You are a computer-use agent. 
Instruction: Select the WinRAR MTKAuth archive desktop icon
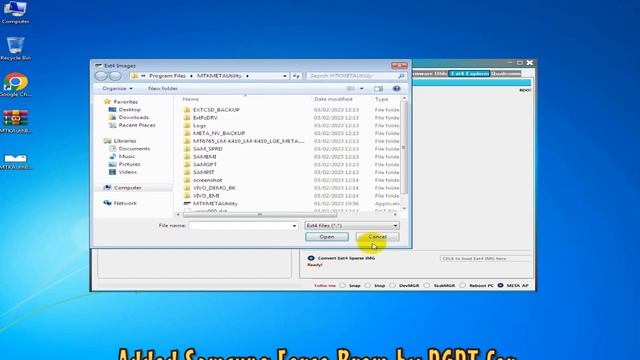coord(16,121)
